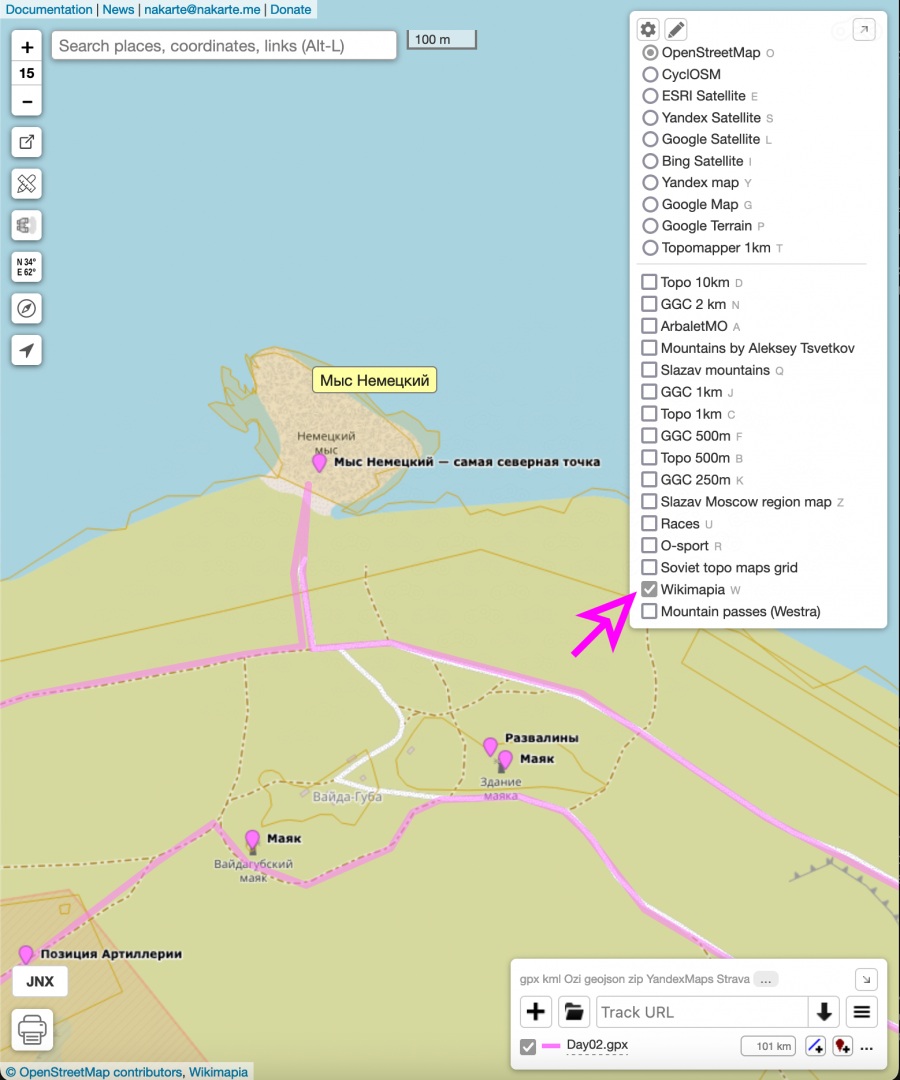Activate the ruler and pencil measure tool
900x1080 pixels.
(27, 184)
